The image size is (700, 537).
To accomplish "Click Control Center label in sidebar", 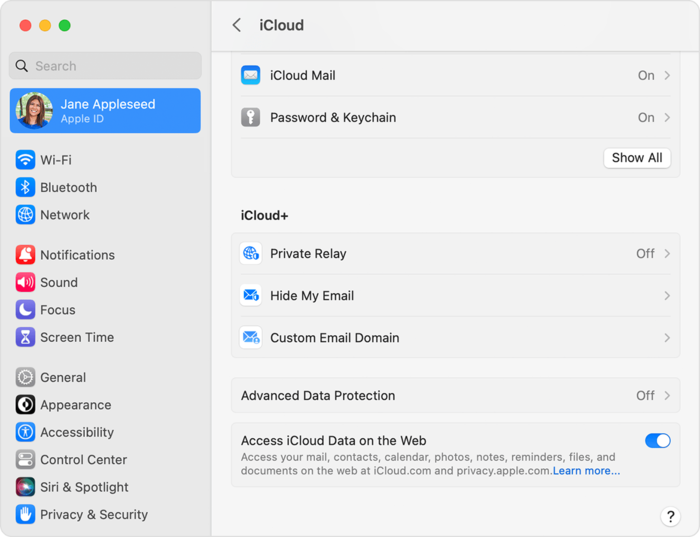I will point(83,460).
